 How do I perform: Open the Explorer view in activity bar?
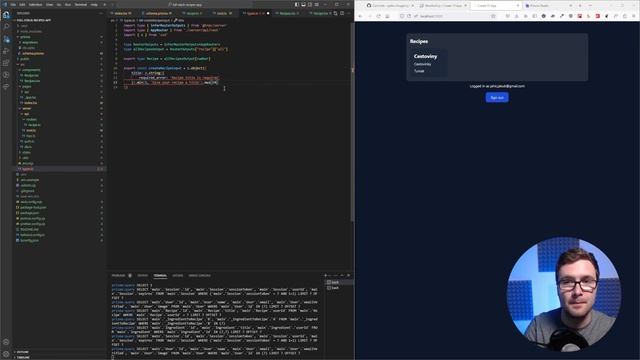[6, 15]
